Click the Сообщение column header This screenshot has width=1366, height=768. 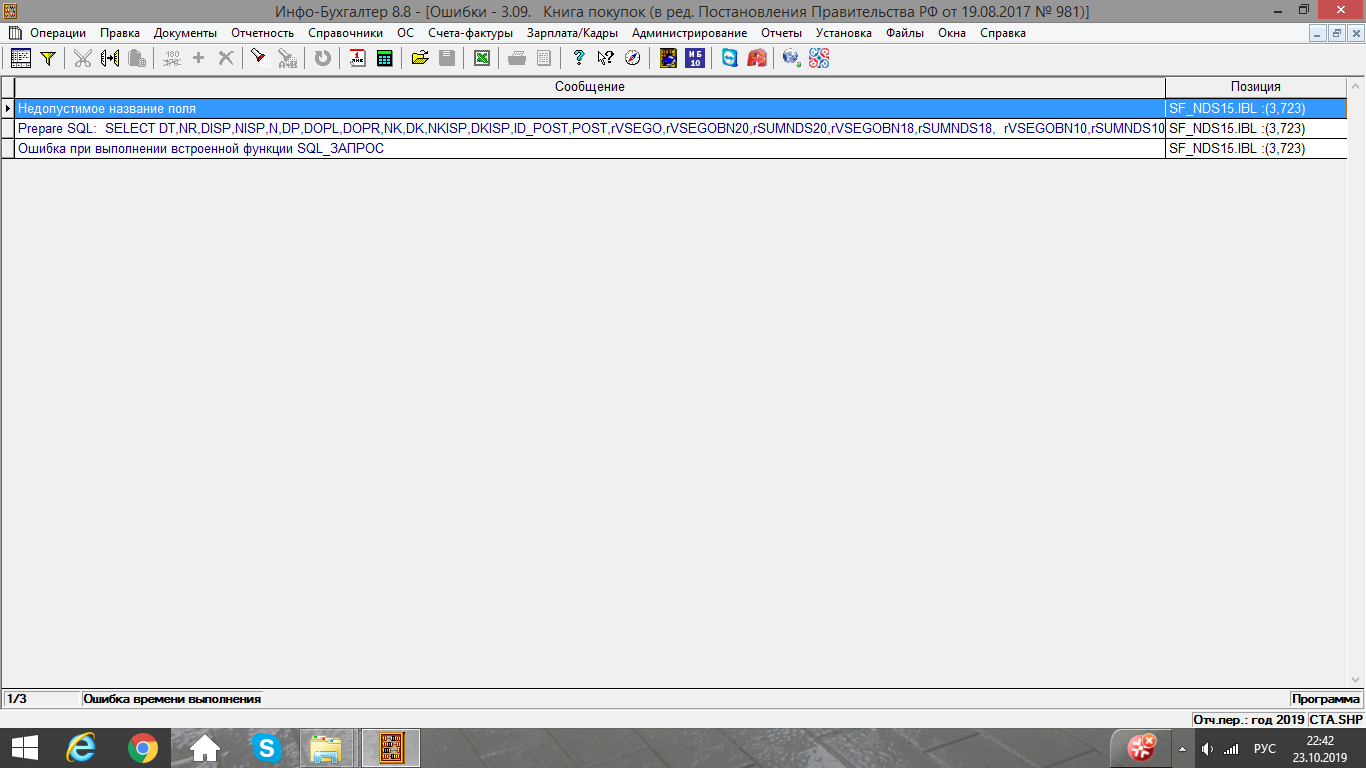point(590,87)
